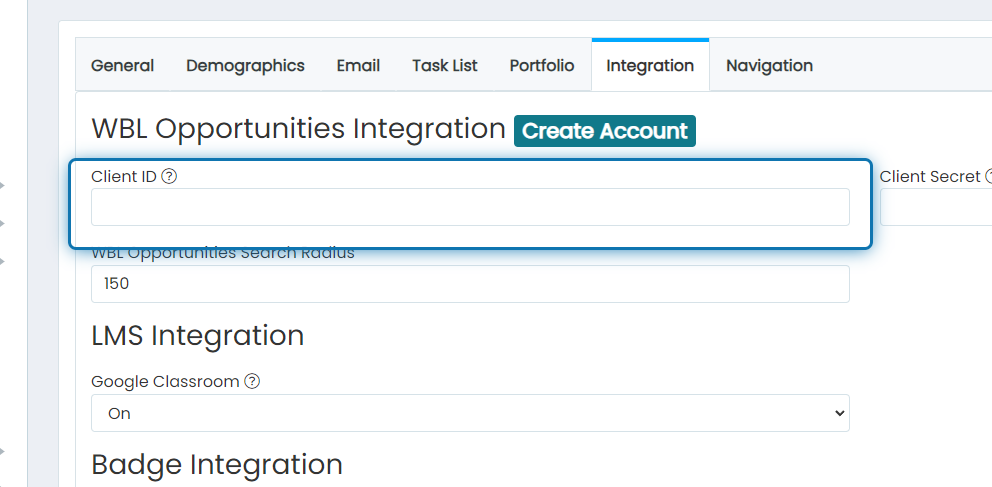Open the Google Classroom dropdown
Image resolution: width=992 pixels, height=487 pixels.
pyautogui.click(x=470, y=413)
